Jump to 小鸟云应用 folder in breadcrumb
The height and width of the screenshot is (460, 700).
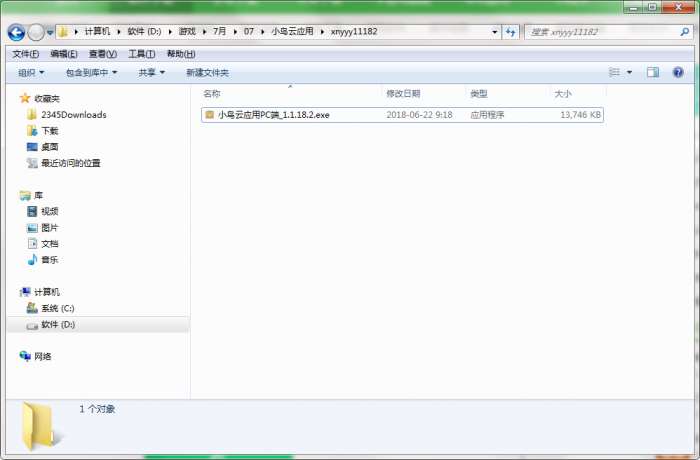coord(292,31)
